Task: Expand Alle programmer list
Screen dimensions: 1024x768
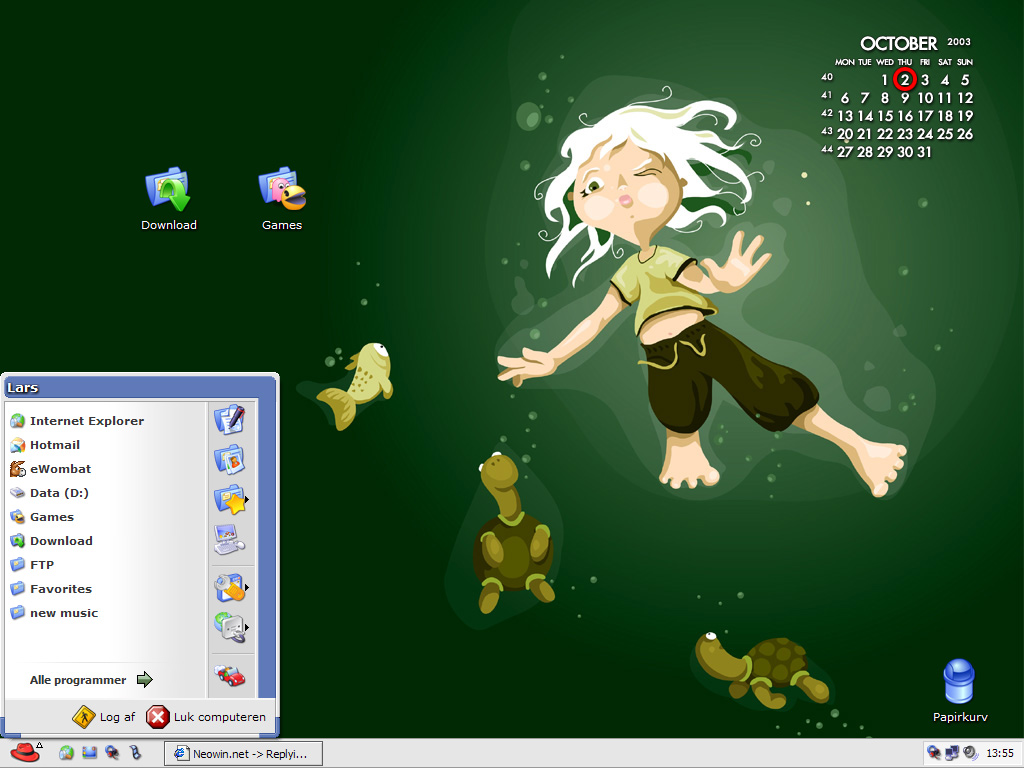Action: click(x=90, y=680)
